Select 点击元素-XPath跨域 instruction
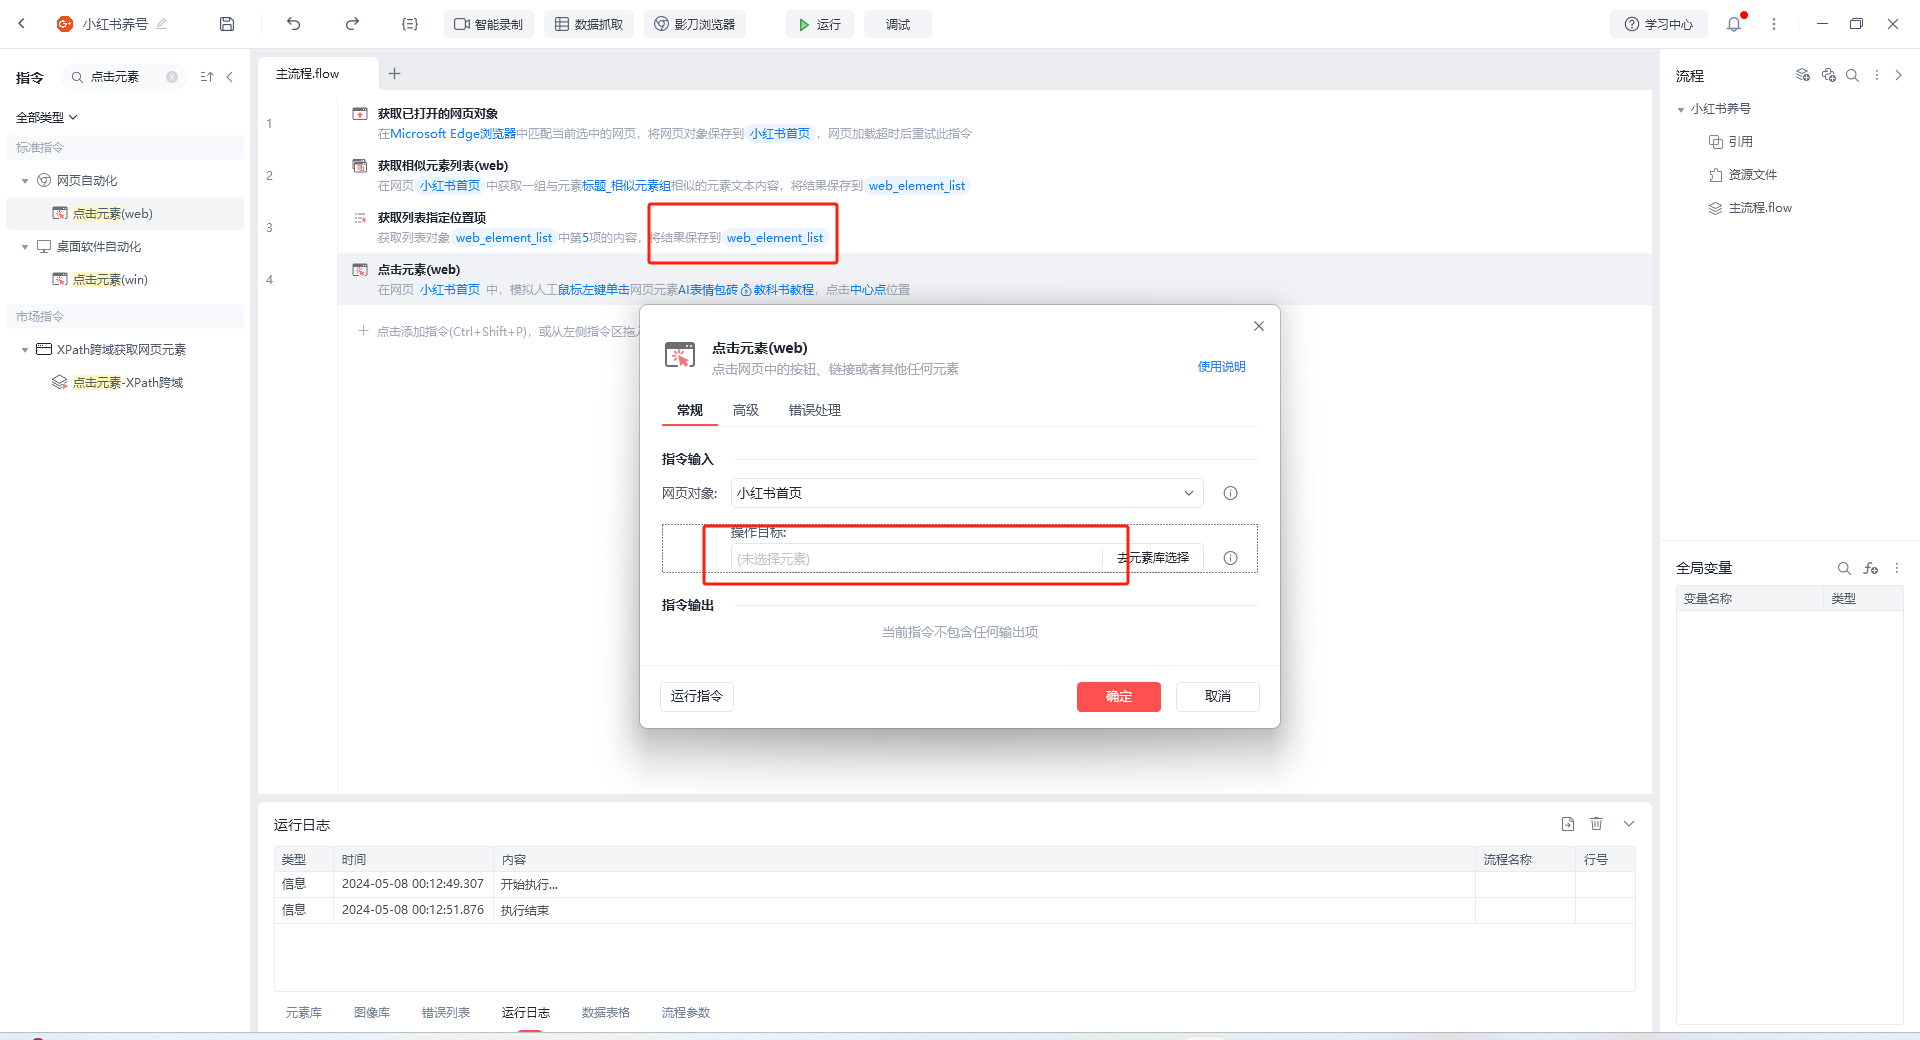The image size is (1920, 1040). 124,382
